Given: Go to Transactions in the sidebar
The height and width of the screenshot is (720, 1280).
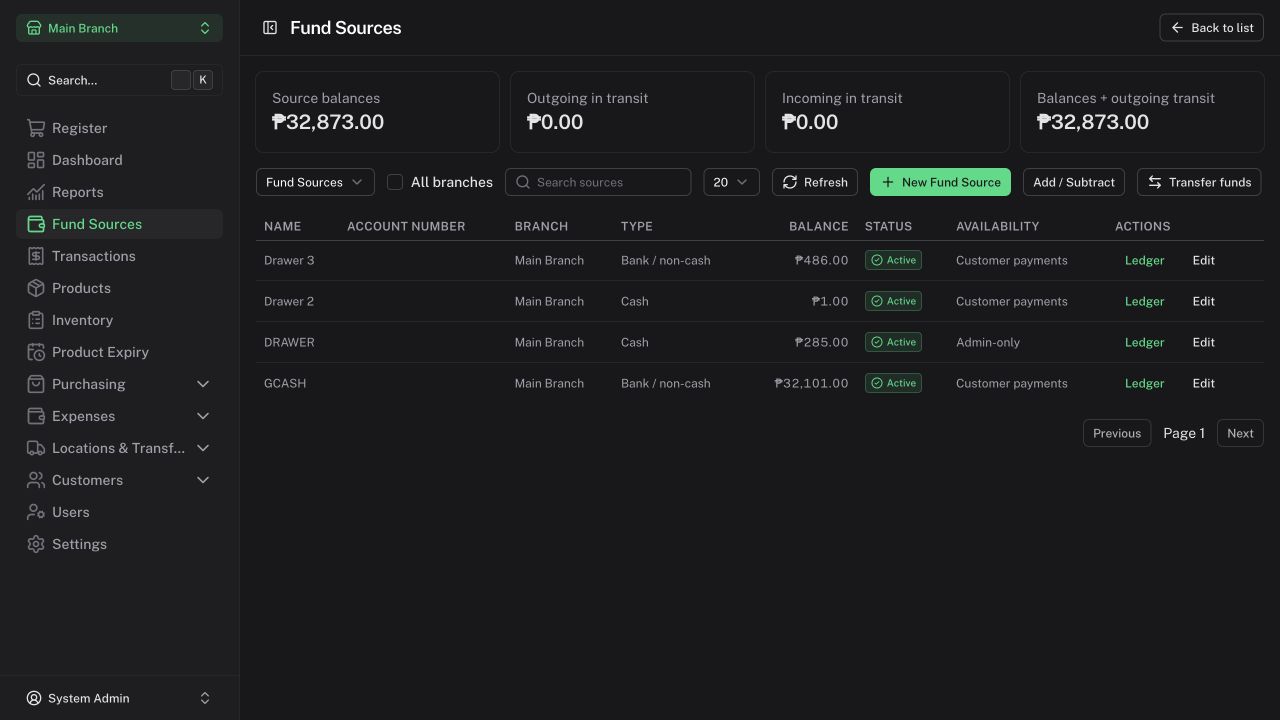Looking at the screenshot, I should (119, 256).
